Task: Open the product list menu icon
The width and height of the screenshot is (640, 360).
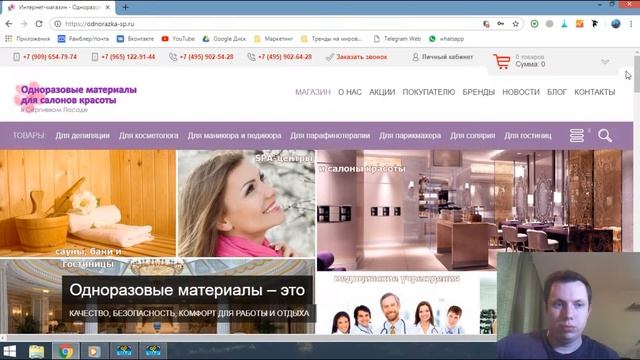Action: [577, 136]
